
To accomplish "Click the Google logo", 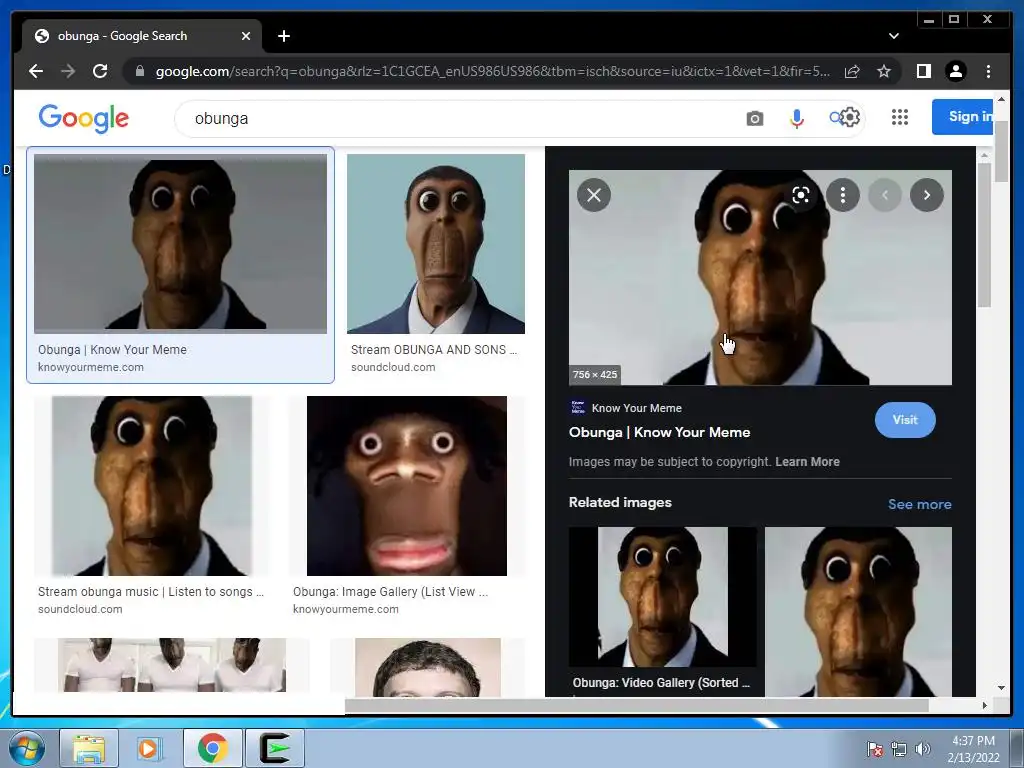I will 84,118.
